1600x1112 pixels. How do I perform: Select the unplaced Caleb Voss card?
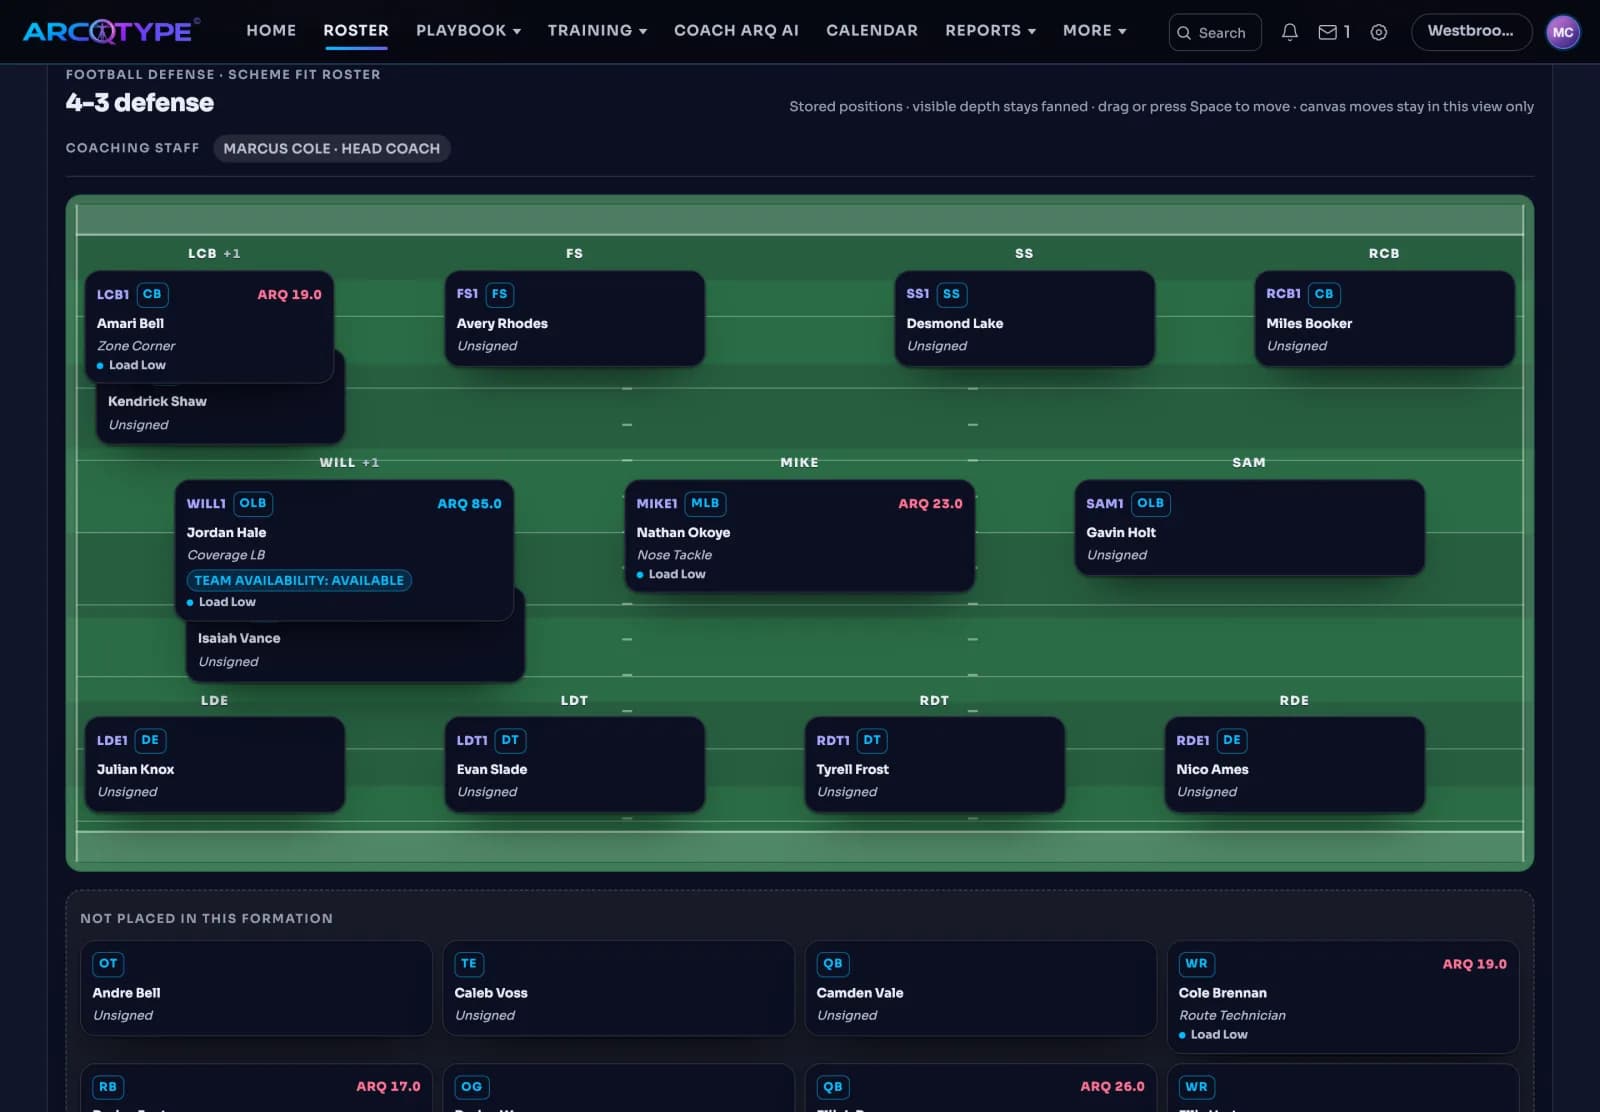(618, 988)
